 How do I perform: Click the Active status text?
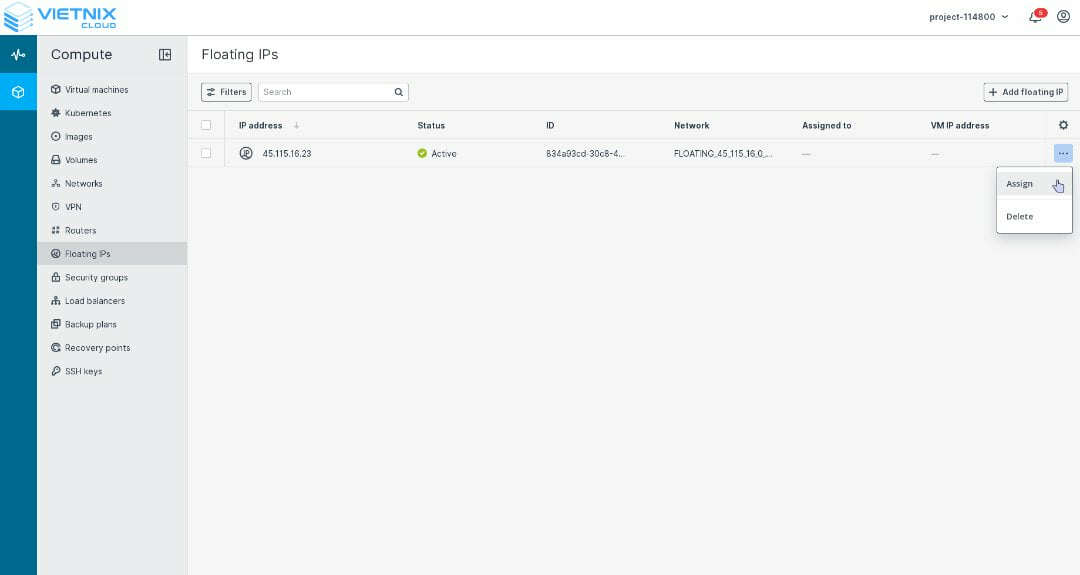444,154
